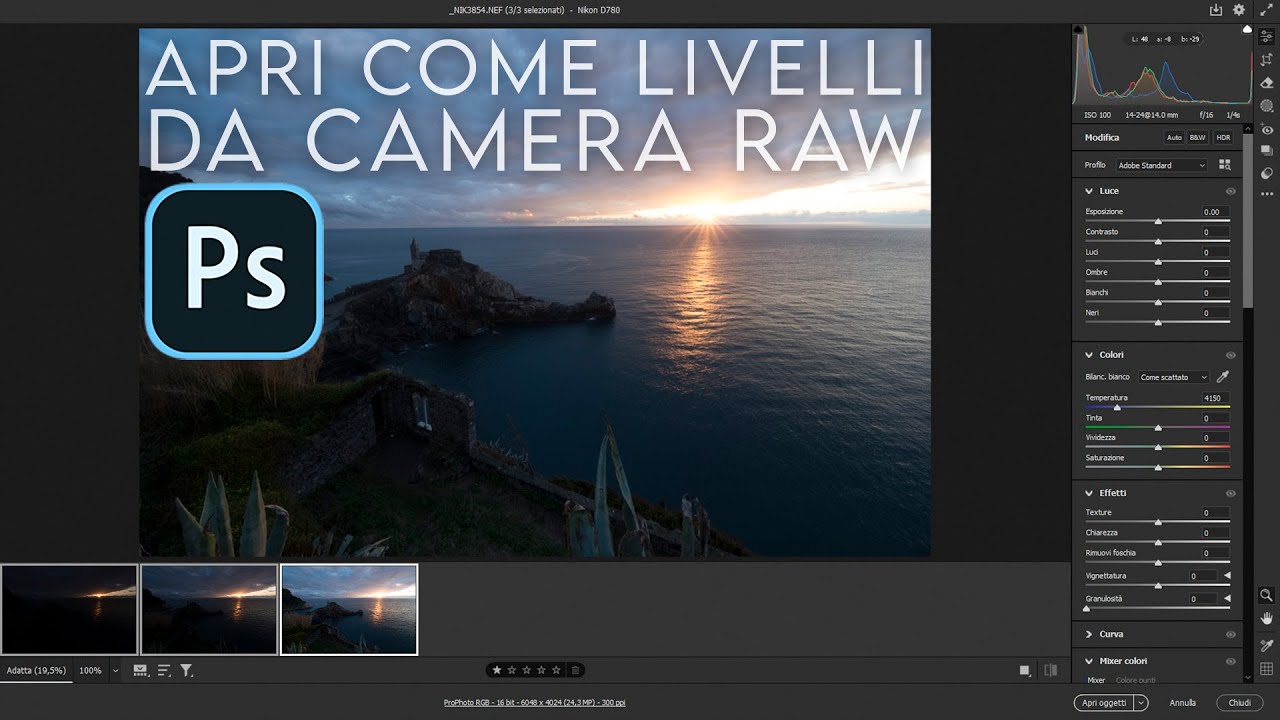1280x720 pixels.
Task: Open the Apri oggetti options arrow
Action: coord(1141,703)
